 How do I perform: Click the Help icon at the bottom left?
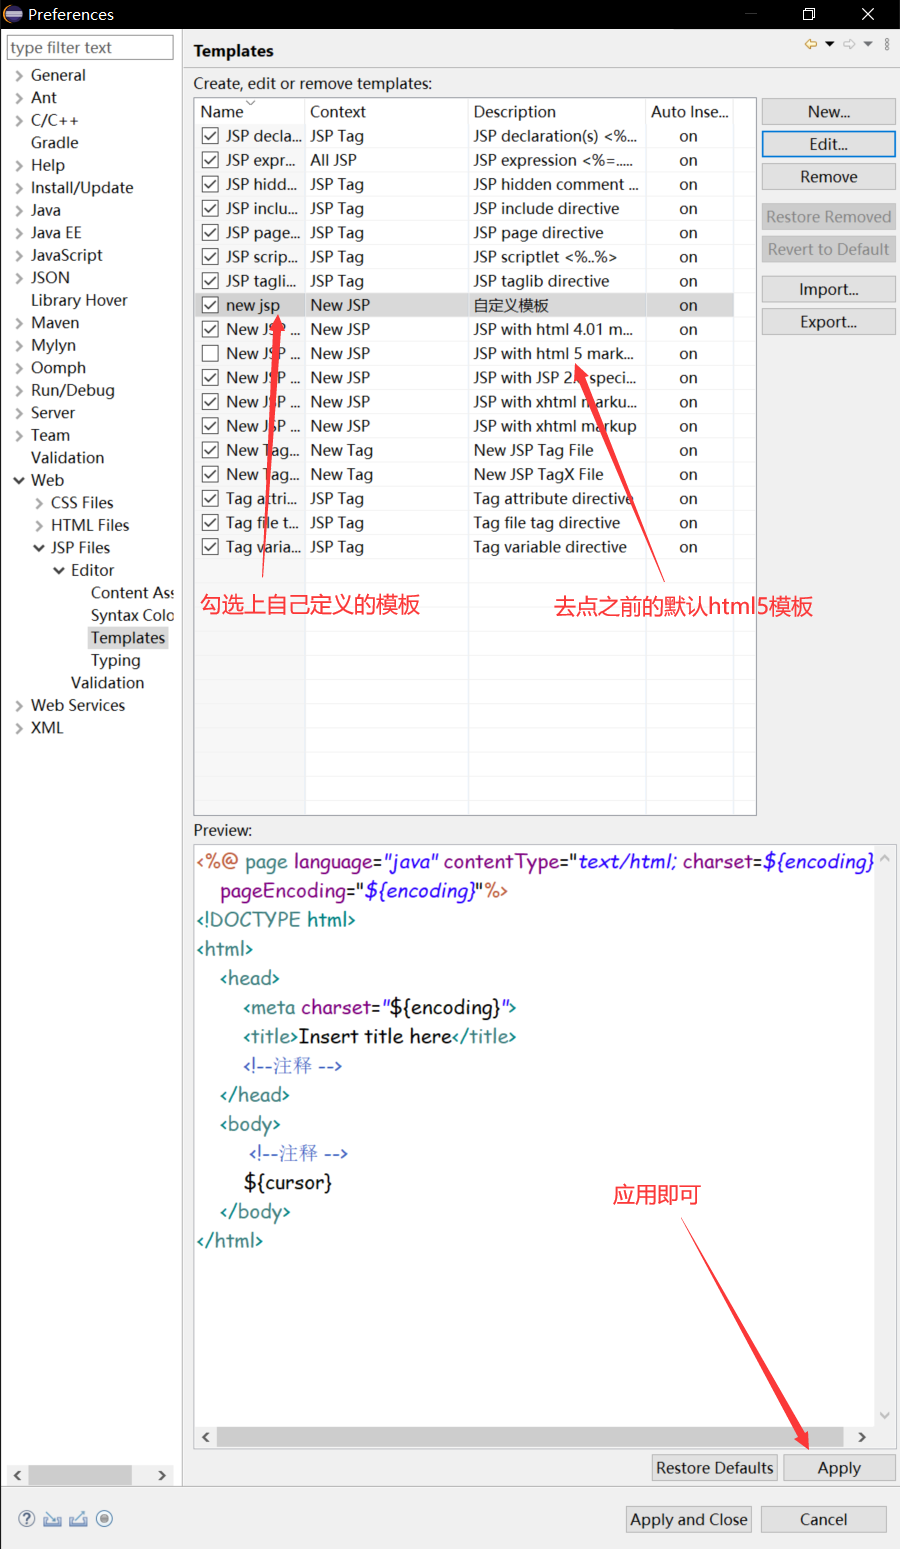pos(25,1519)
